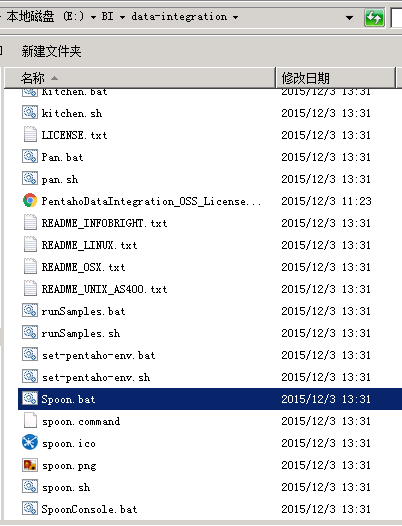Click the spoon.command blank file icon
Screen dimensions: 402x526
coord(30,421)
